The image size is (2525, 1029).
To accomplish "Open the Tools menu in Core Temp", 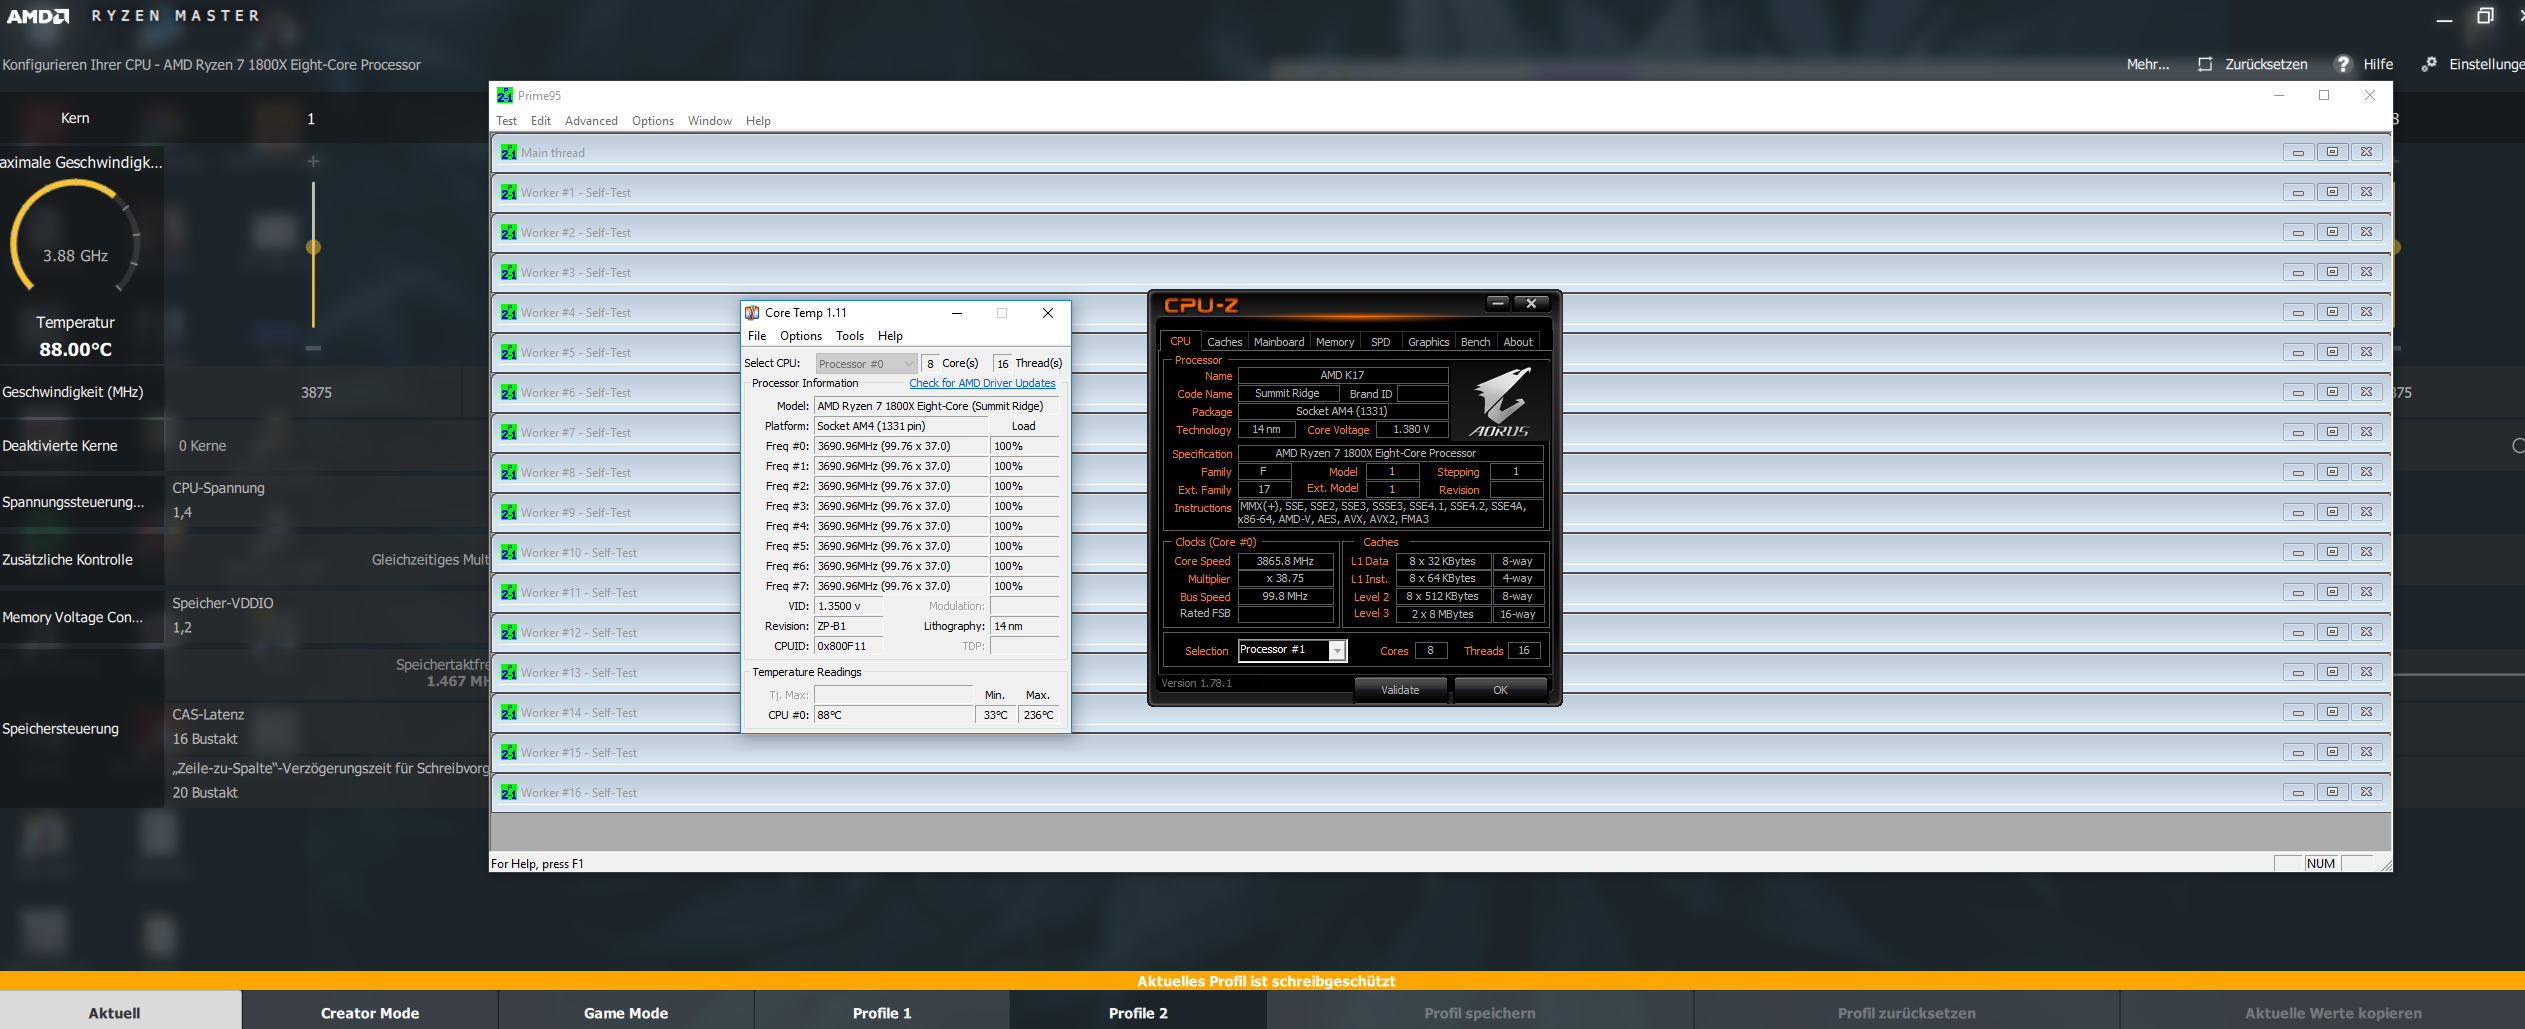I will coord(850,336).
